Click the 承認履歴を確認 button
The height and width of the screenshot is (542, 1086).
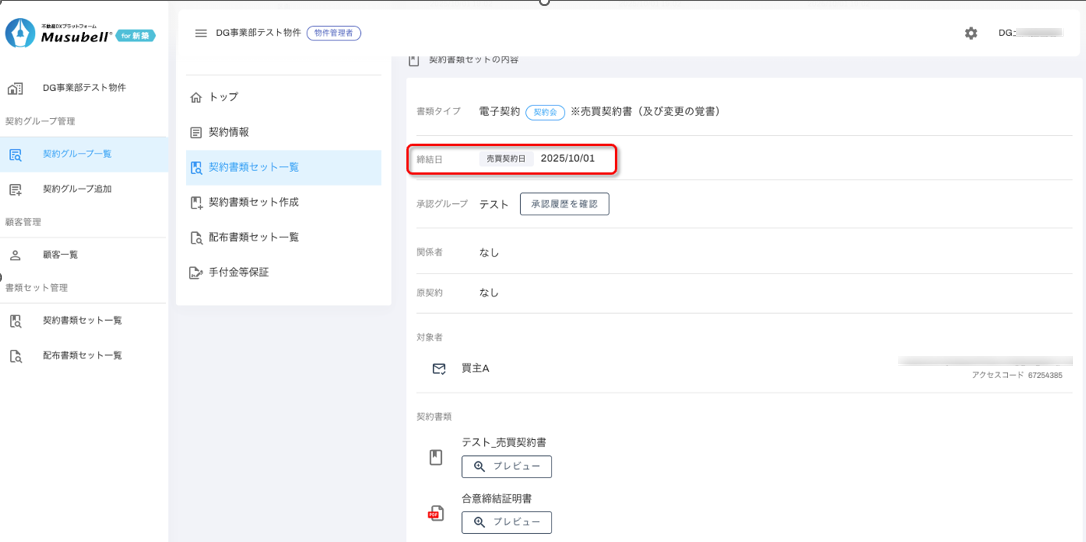564,204
